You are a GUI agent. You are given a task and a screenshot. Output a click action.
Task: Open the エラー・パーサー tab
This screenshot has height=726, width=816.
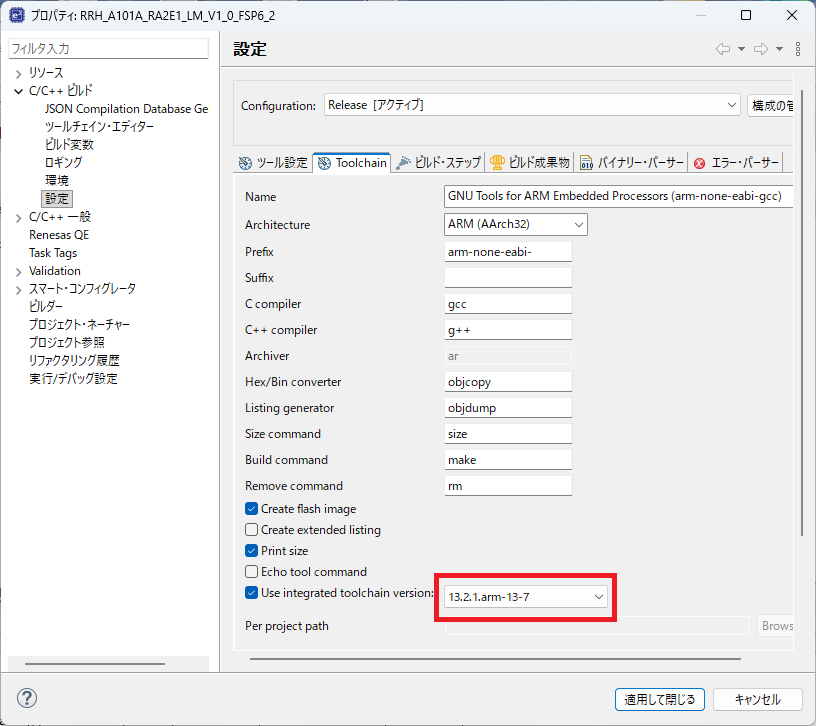[735, 162]
